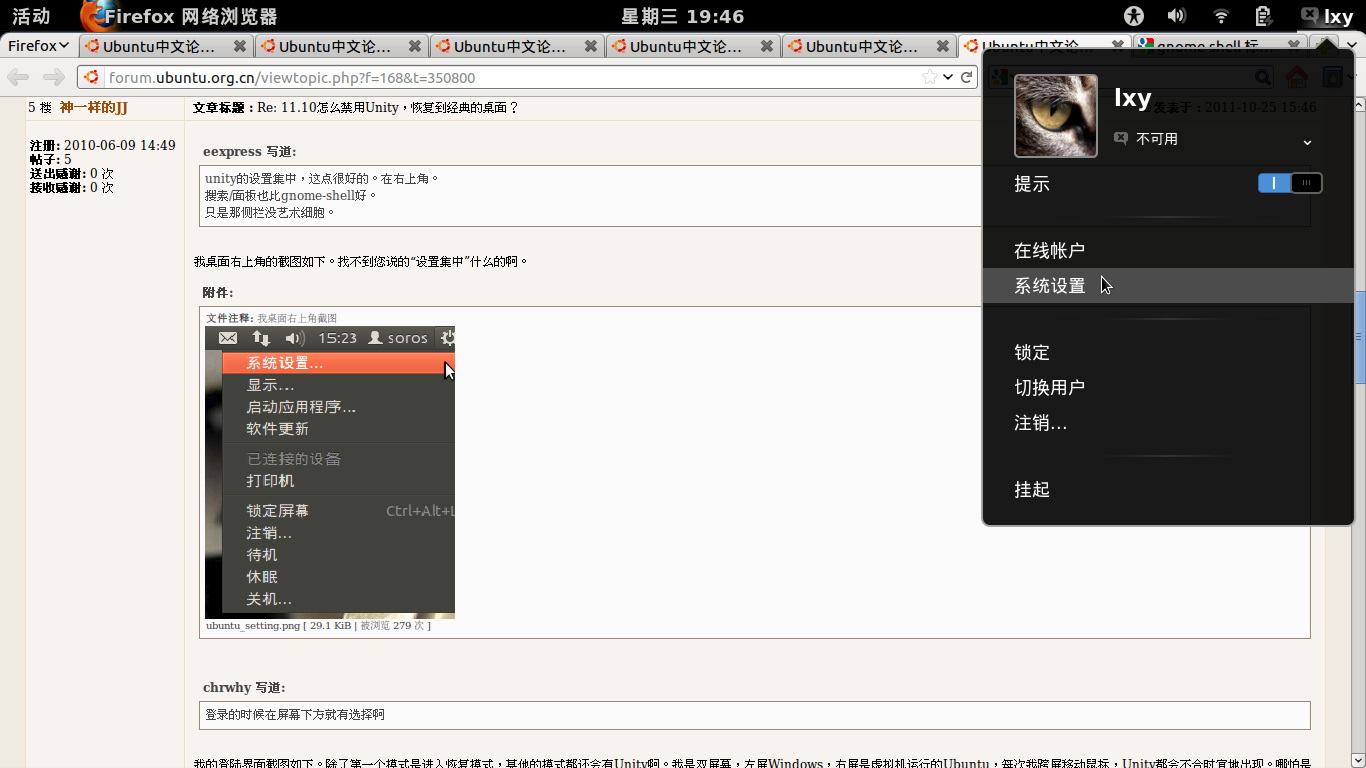Click the lxy name in the user menu
The width and height of the screenshot is (1366, 768).
[x=1132, y=97]
